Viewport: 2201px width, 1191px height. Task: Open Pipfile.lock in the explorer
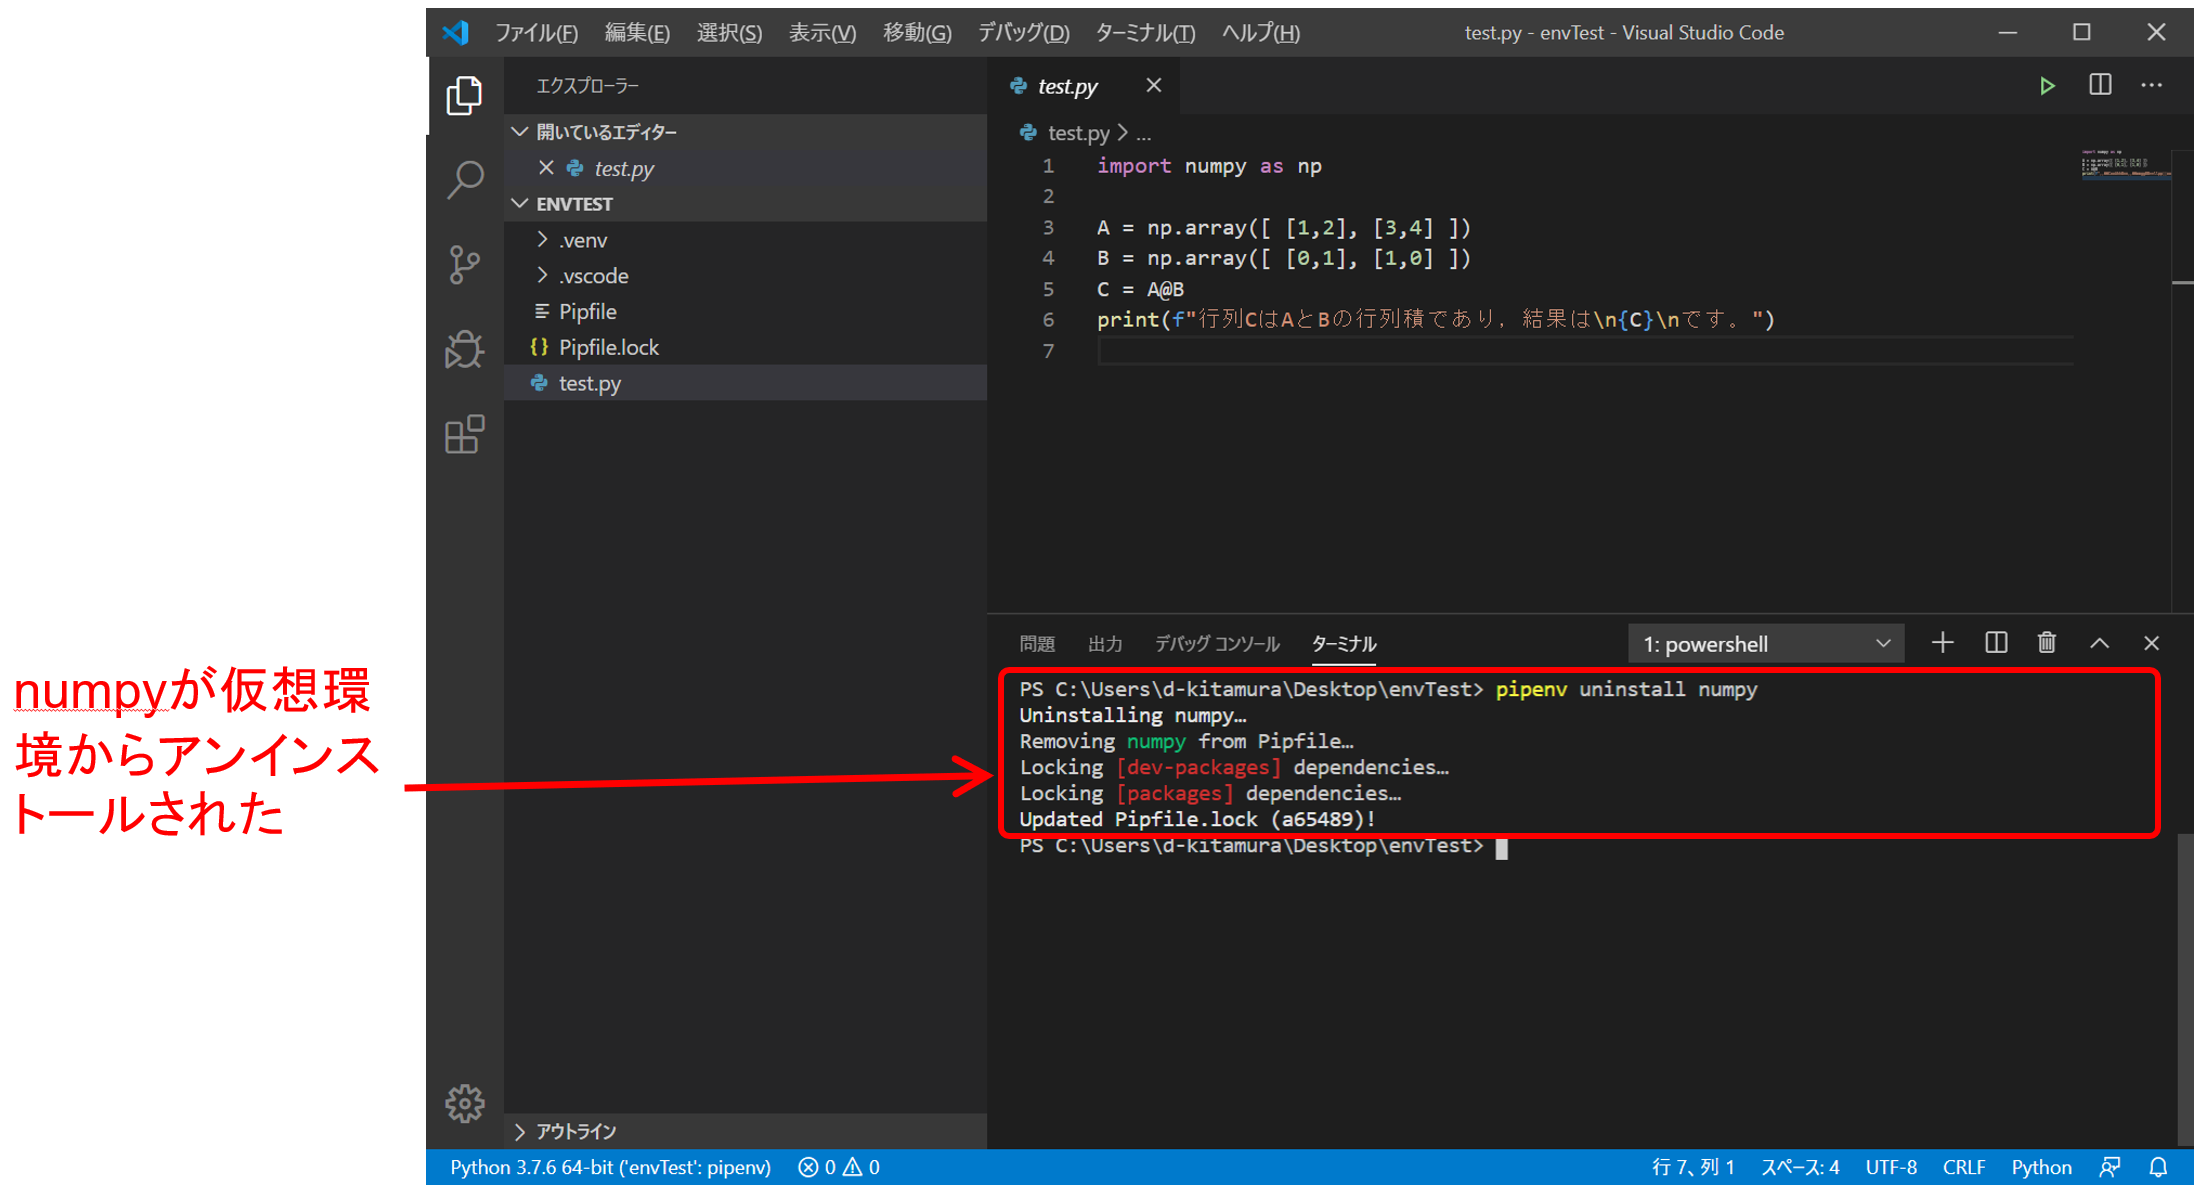[x=608, y=348]
